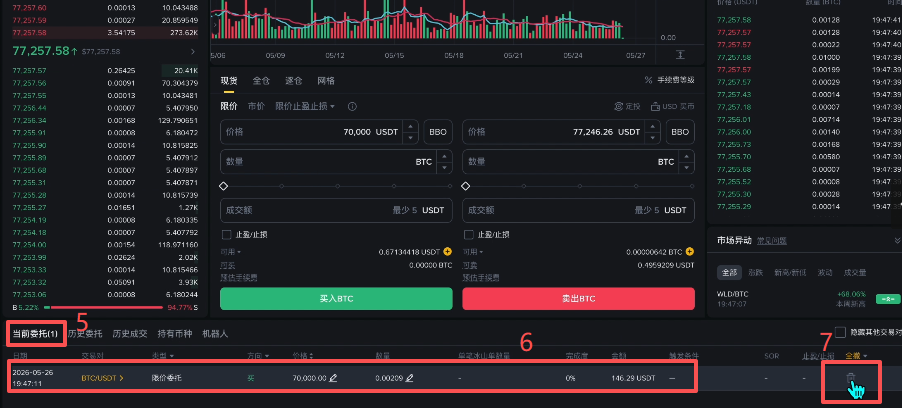902x408 pixels.
Task: Click the green pattern badge for WLD/BTC
Action: pos(888,299)
